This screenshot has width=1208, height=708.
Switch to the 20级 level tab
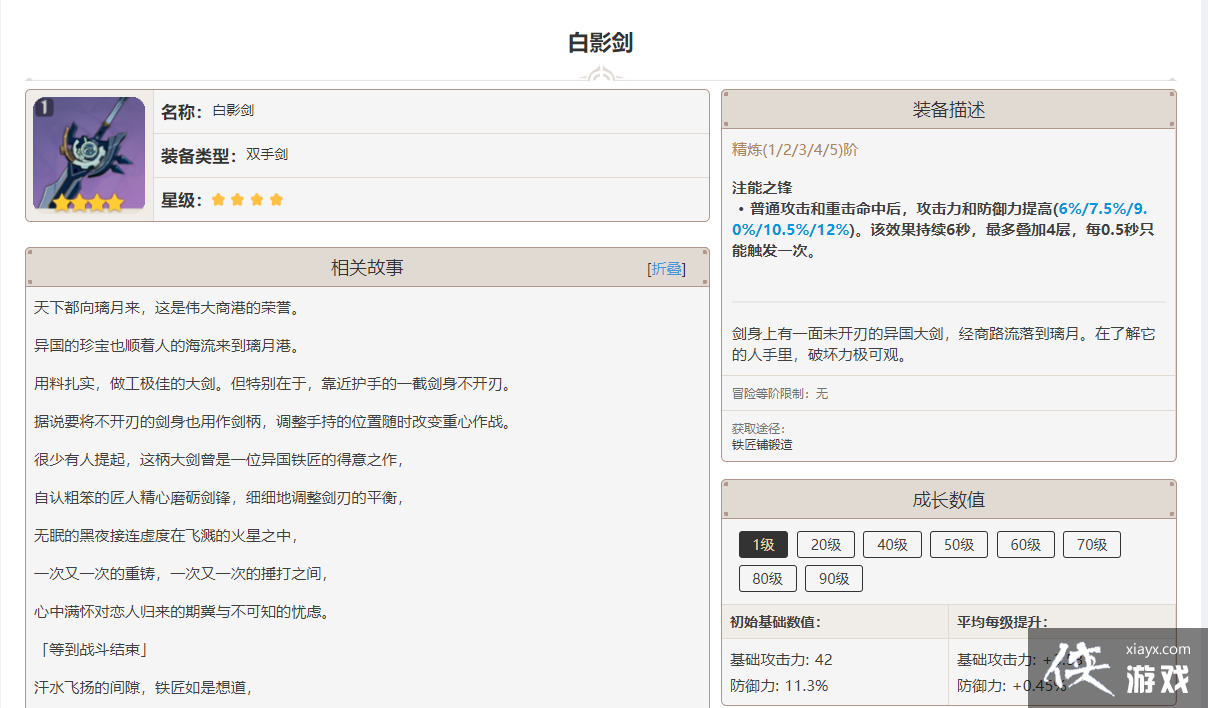[825, 545]
